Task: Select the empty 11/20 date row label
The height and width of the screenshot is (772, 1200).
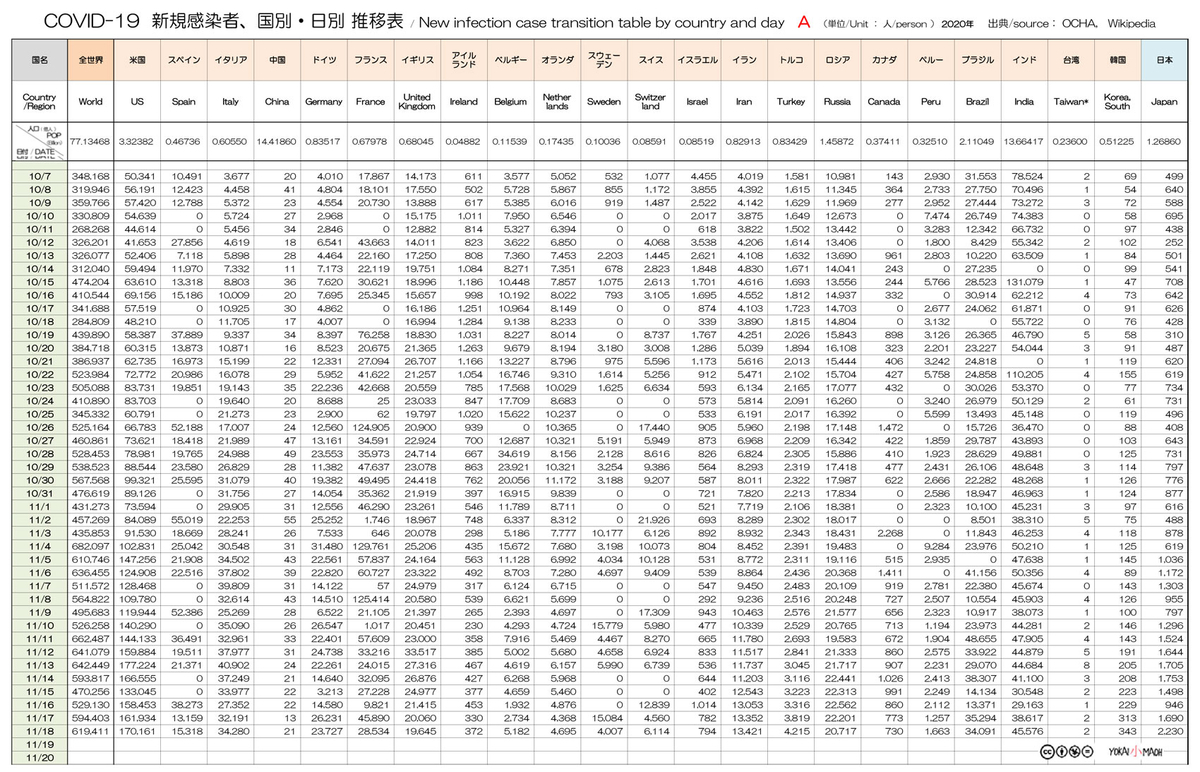Action: (40, 756)
